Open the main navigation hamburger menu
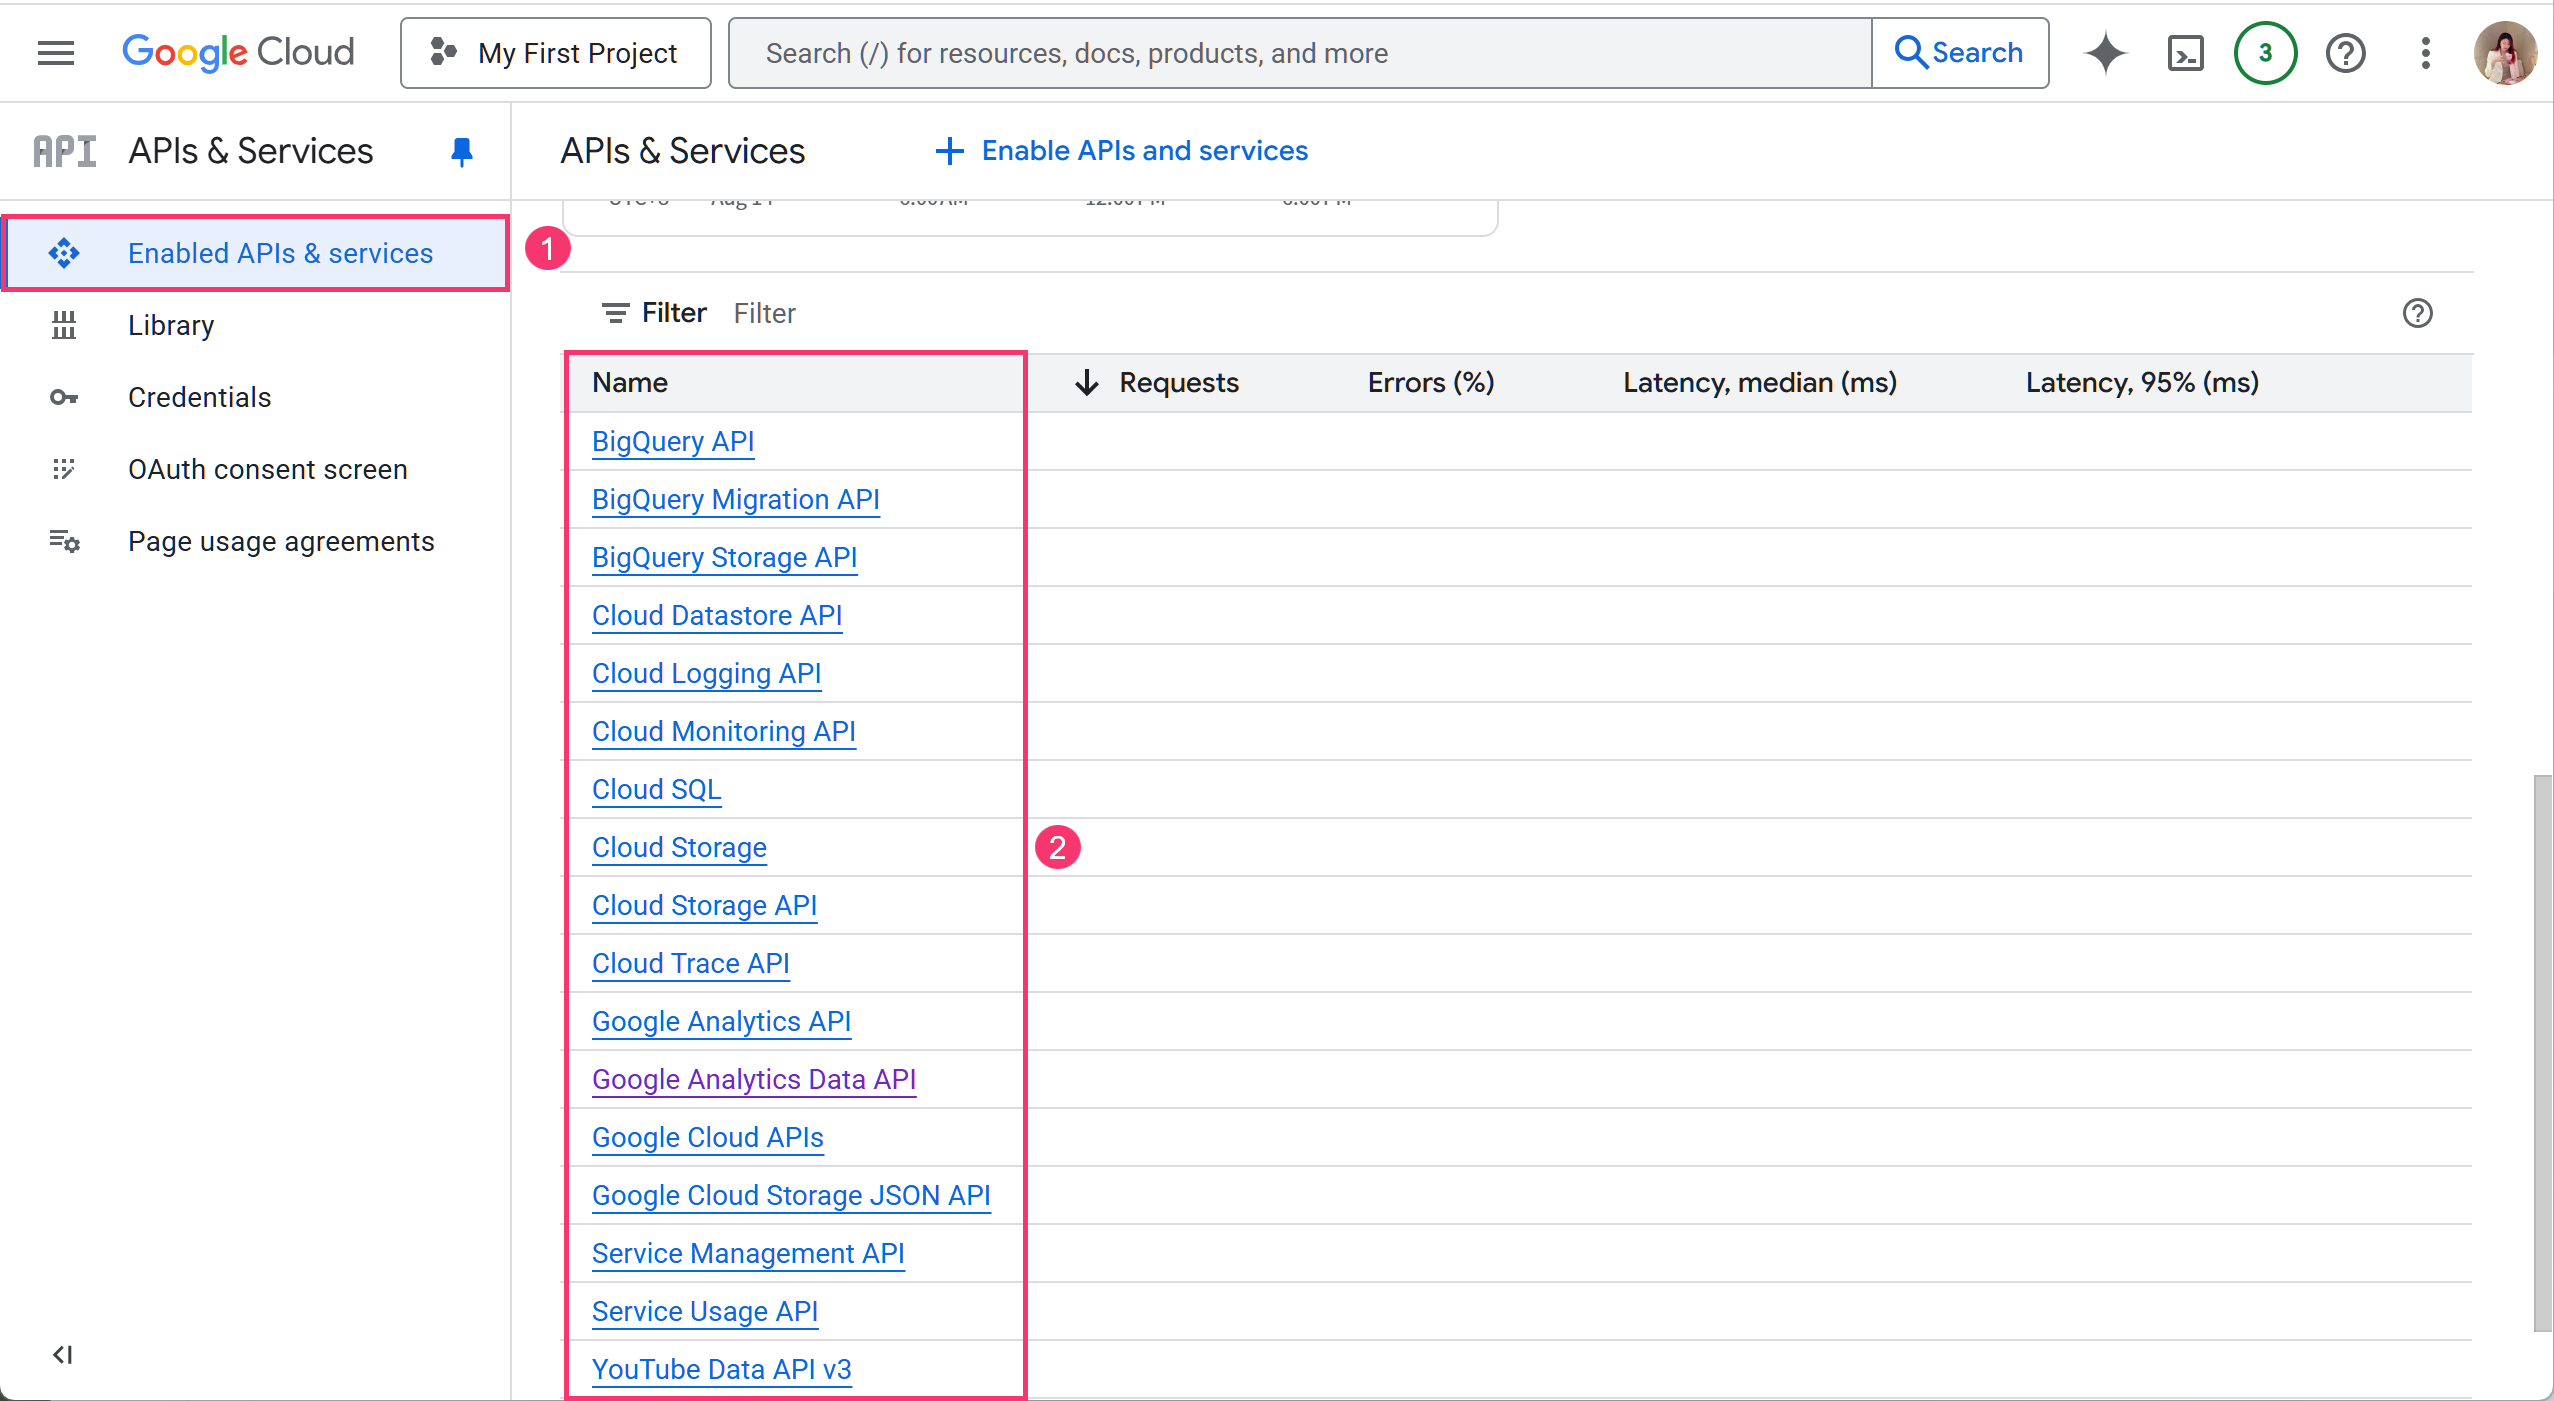Screen dimensions: 2554x1401 [56, 53]
